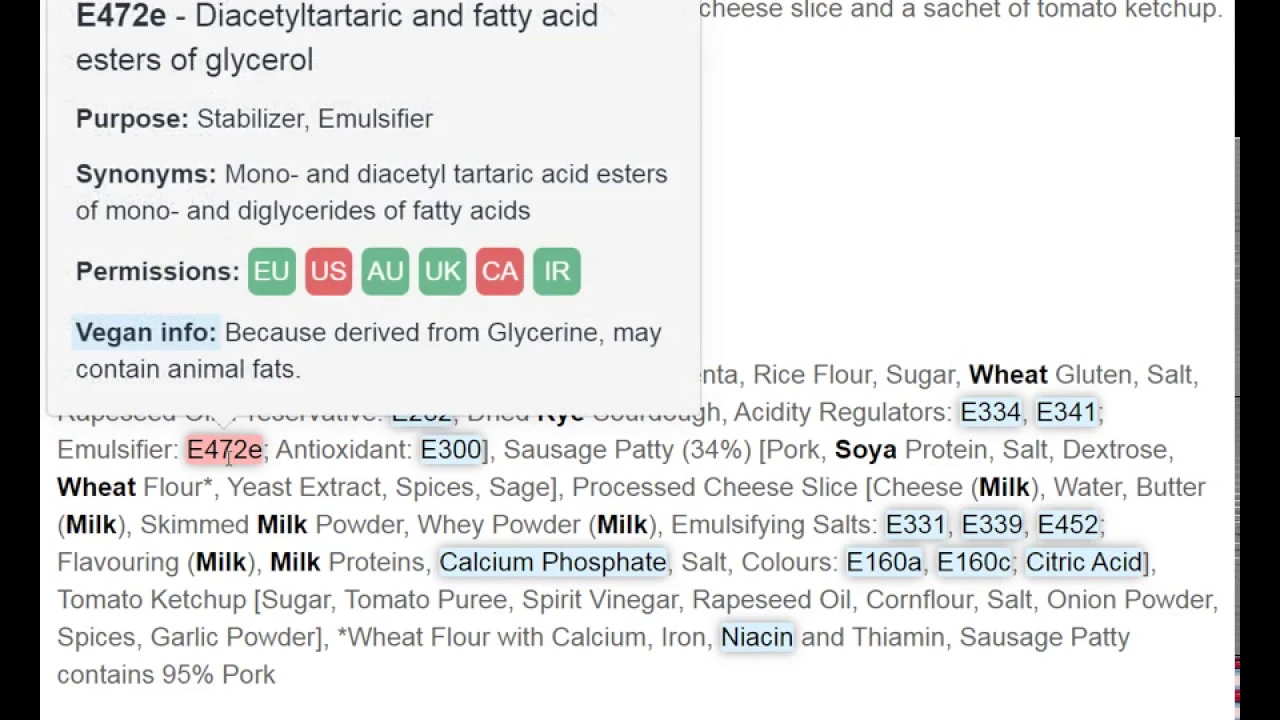
Task: Click the Calcium Phosphate highlighted term
Action: point(552,562)
